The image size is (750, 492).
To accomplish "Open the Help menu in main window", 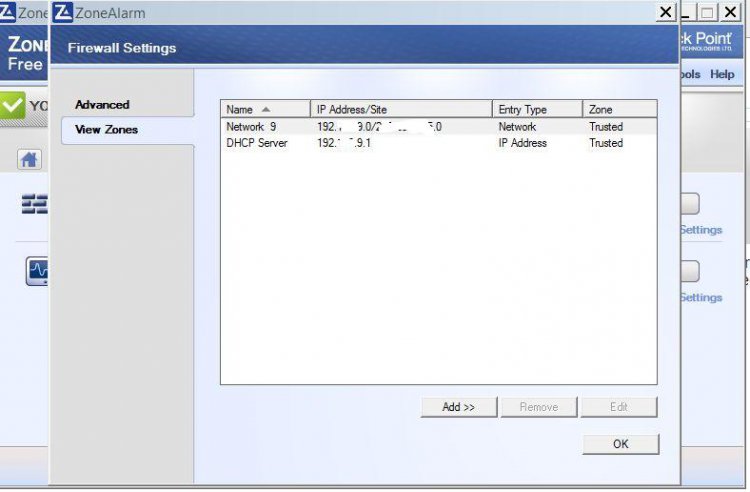I will 722,74.
